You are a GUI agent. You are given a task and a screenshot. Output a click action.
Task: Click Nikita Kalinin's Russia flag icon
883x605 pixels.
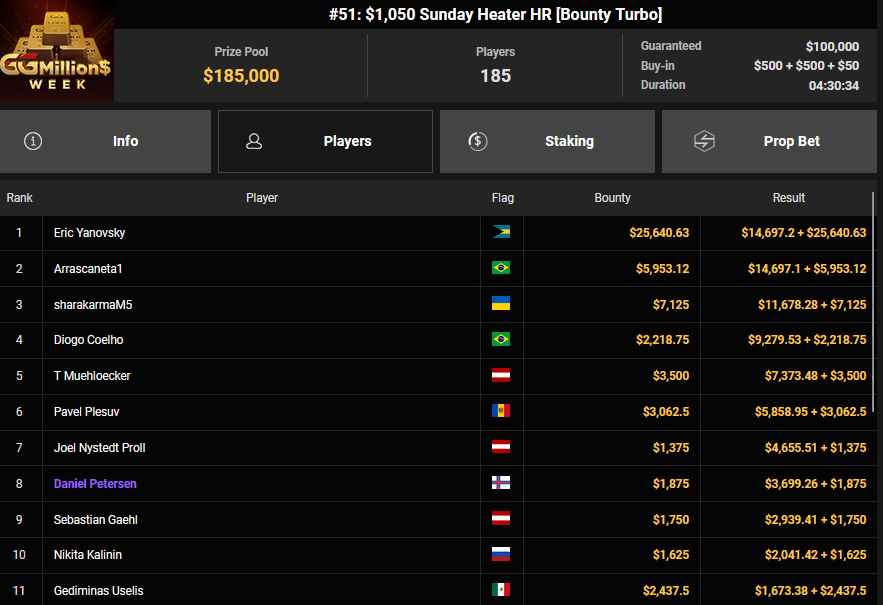[501, 555]
